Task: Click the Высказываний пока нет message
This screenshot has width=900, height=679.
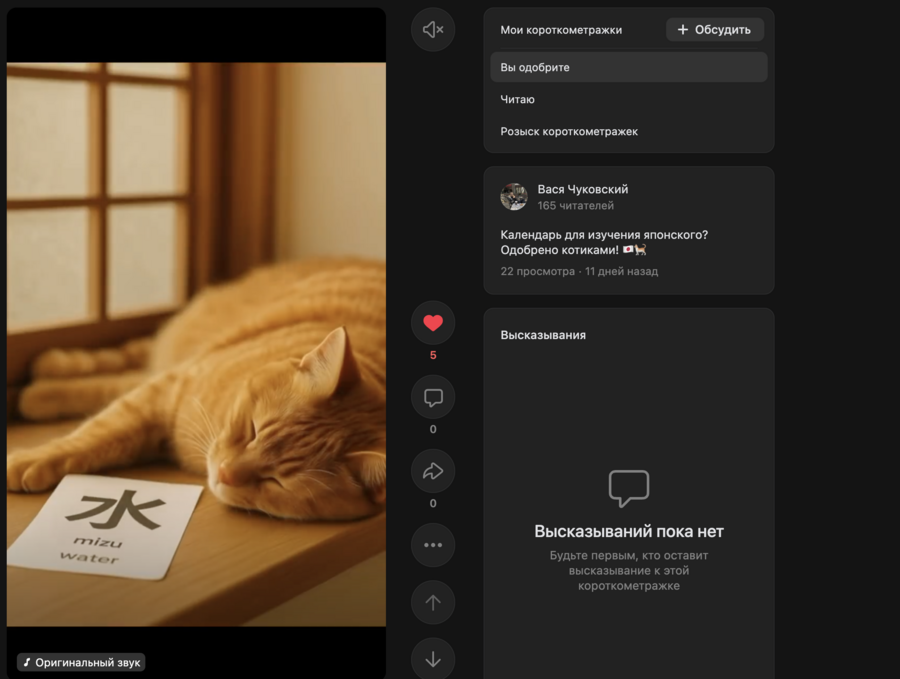Action: 629,531
